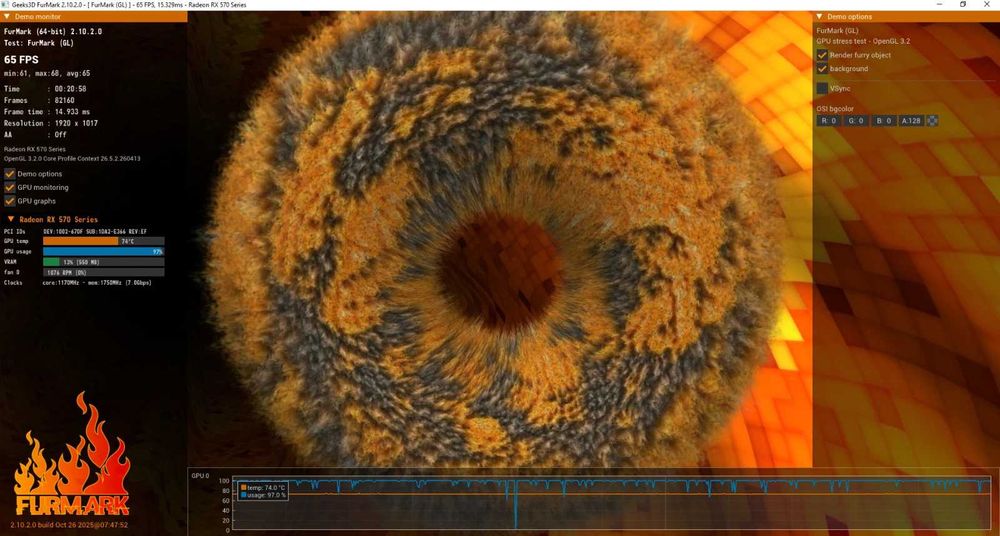Click the A:128 alpha field
Screen dimensions: 1000x536
coord(911,121)
